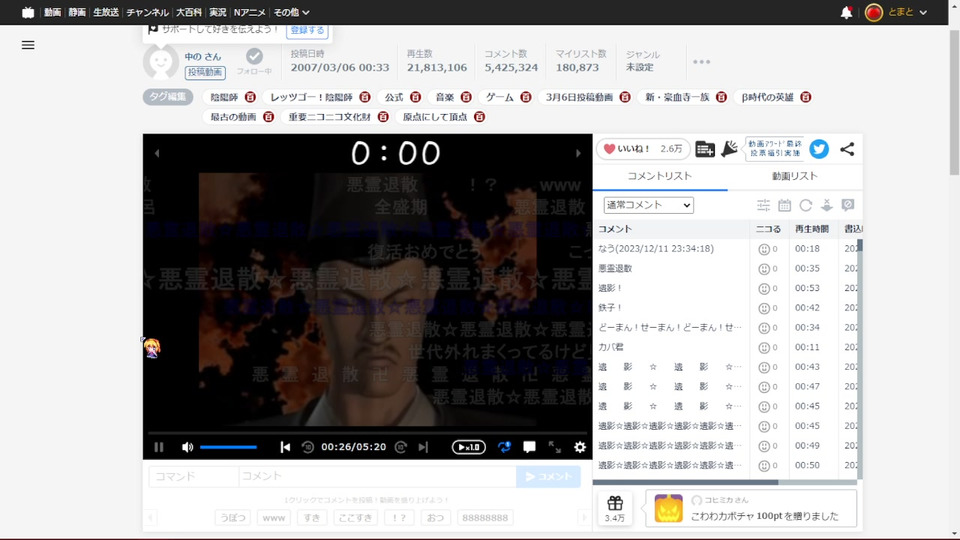Screen dimensions: 960x540
Task: Open more options ellipsis near ジャンル
Action: 702,62
